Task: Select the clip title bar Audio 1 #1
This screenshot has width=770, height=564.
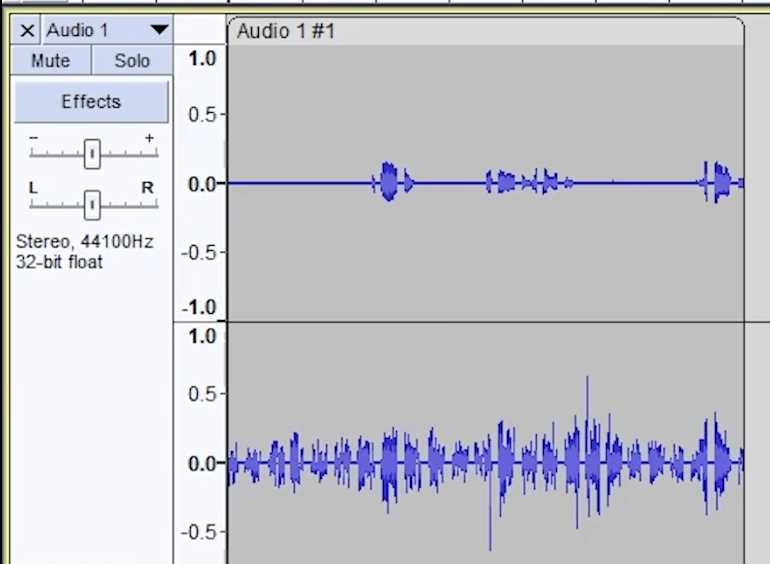Action: tap(485, 31)
